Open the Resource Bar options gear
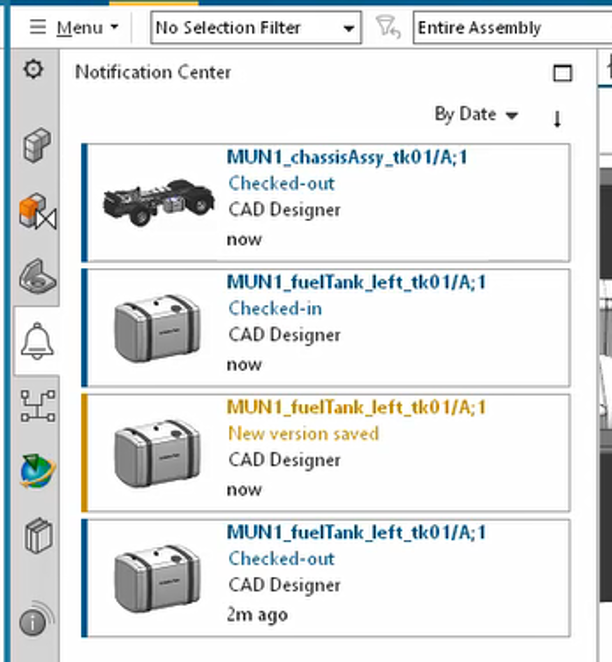 point(34,70)
